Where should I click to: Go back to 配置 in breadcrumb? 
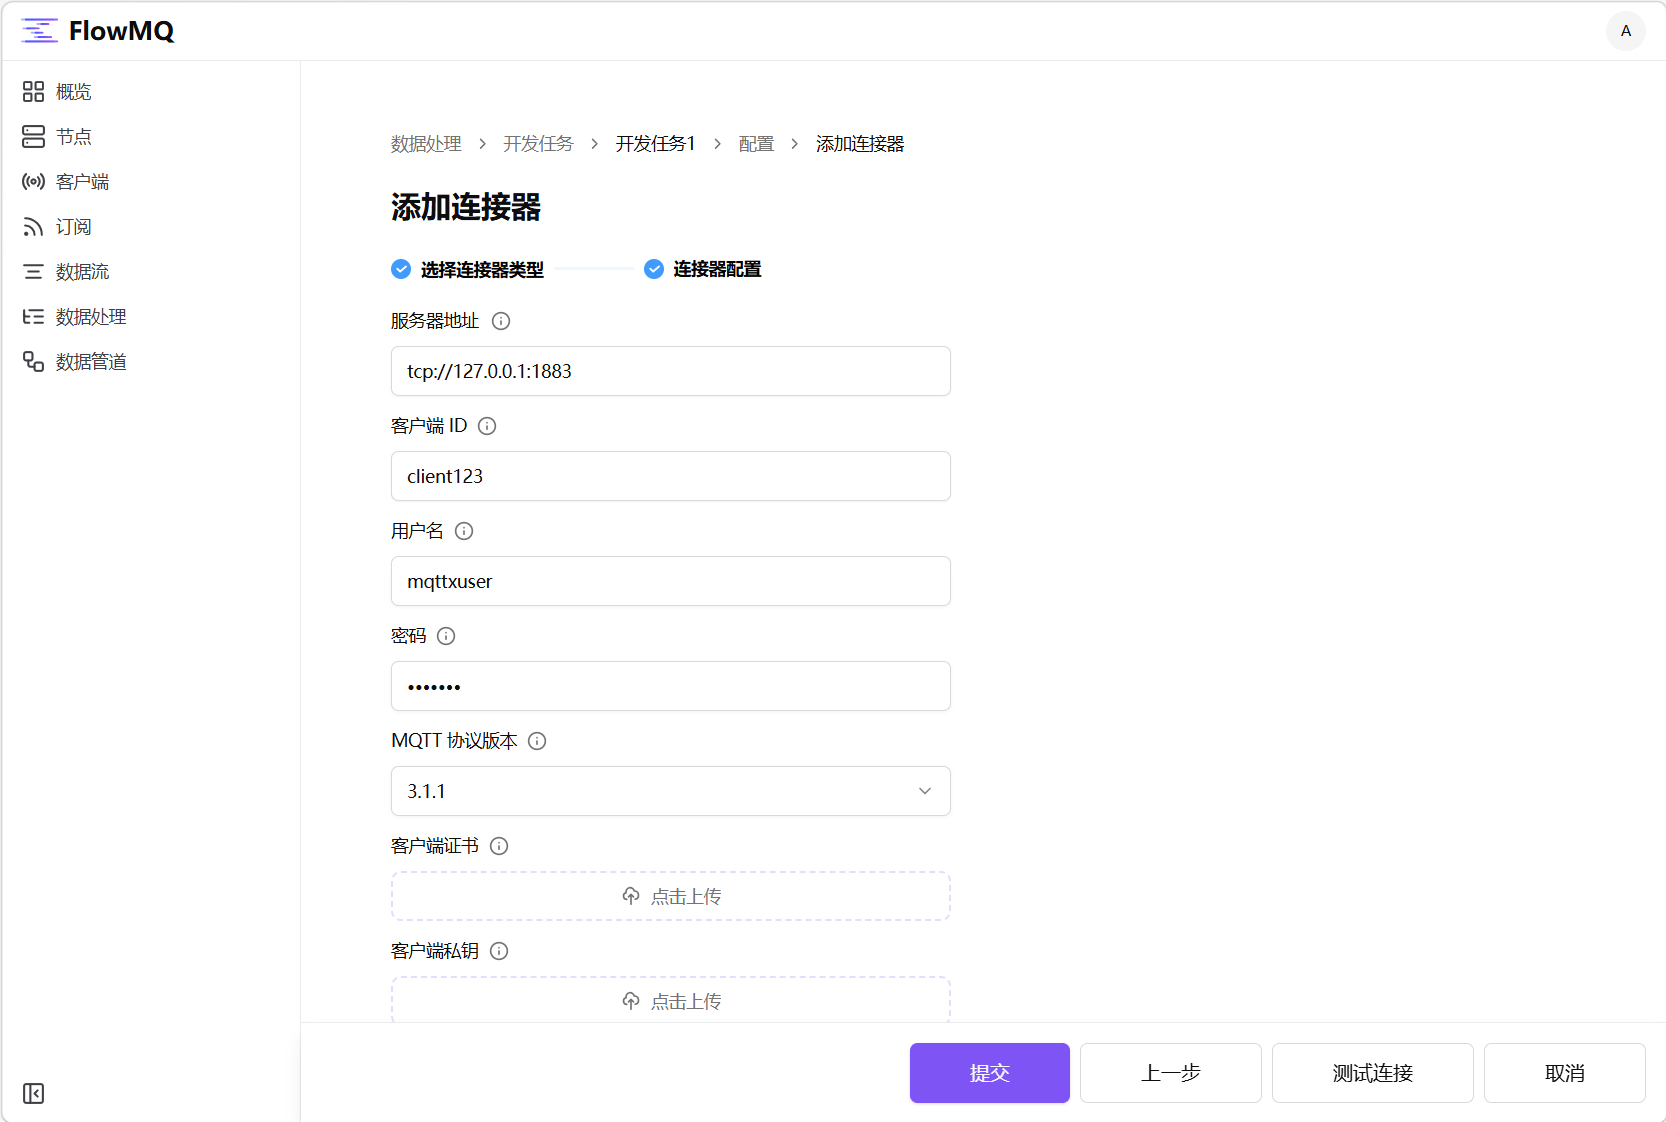pos(756,143)
